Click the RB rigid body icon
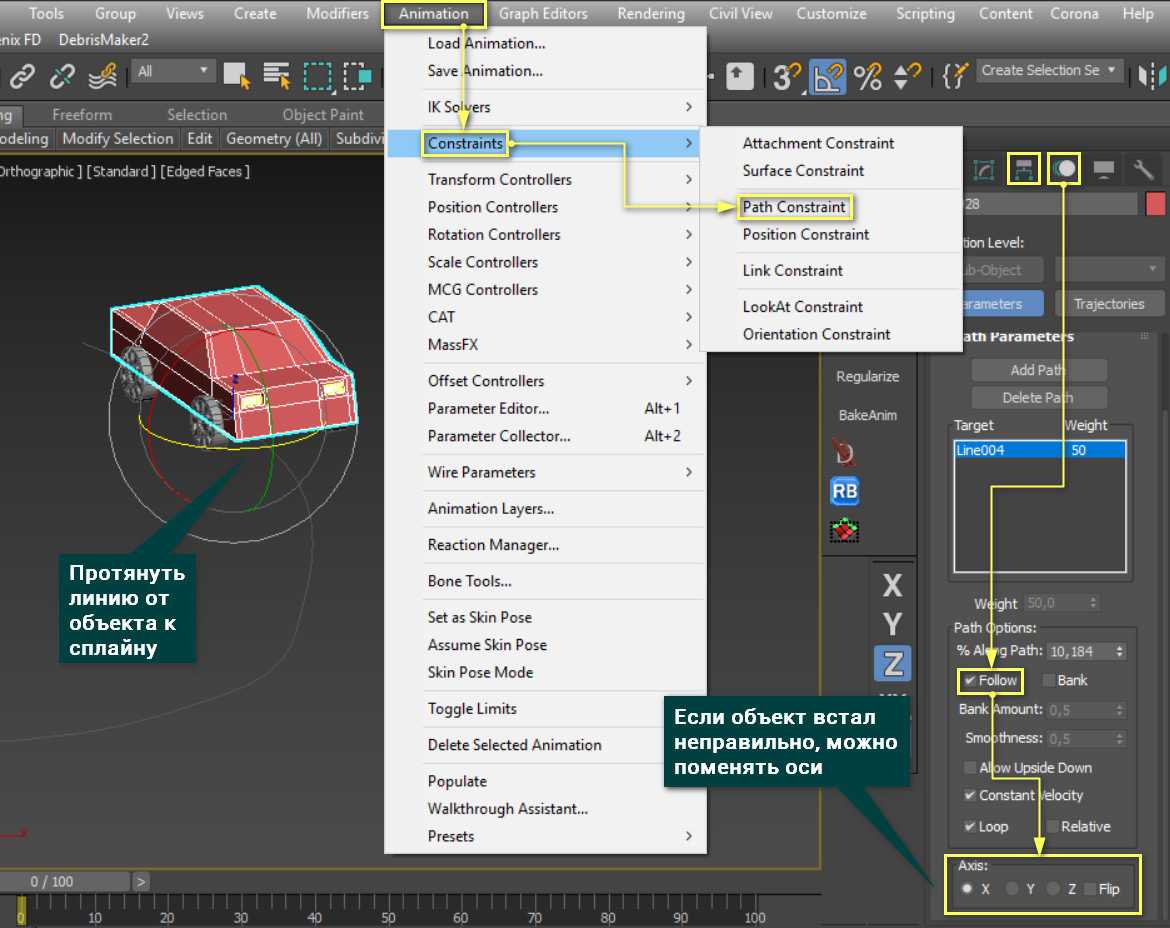The width and height of the screenshot is (1170, 928). [845, 491]
